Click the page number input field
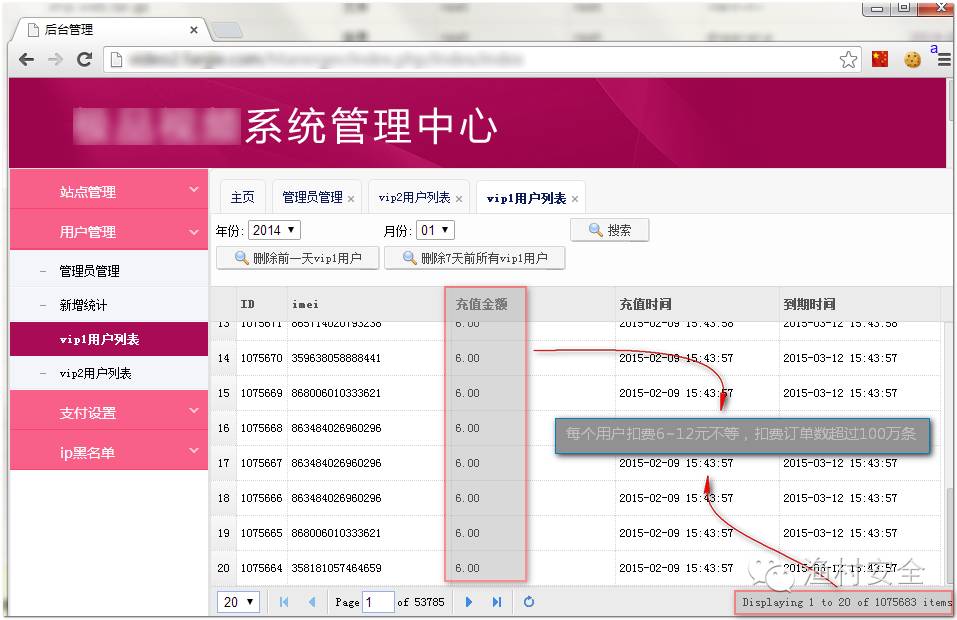The width and height of the screenshot is (957, 620). pos(378,602)
